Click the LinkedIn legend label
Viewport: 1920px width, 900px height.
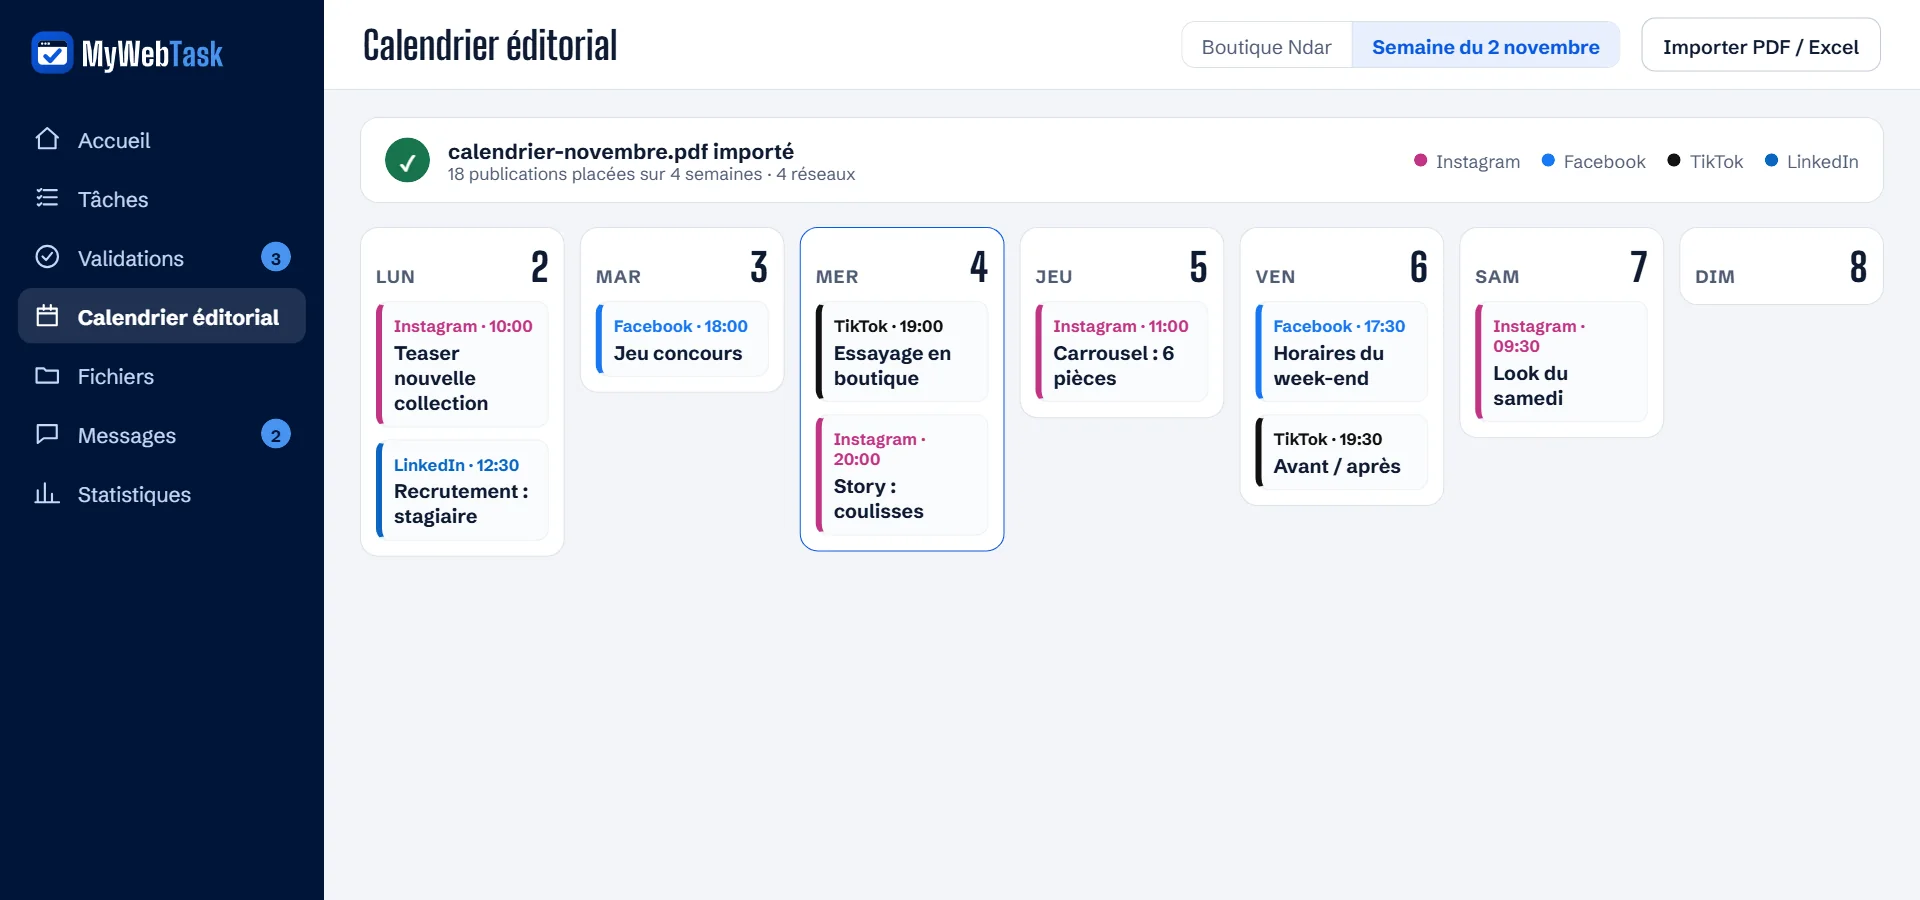1822,161
